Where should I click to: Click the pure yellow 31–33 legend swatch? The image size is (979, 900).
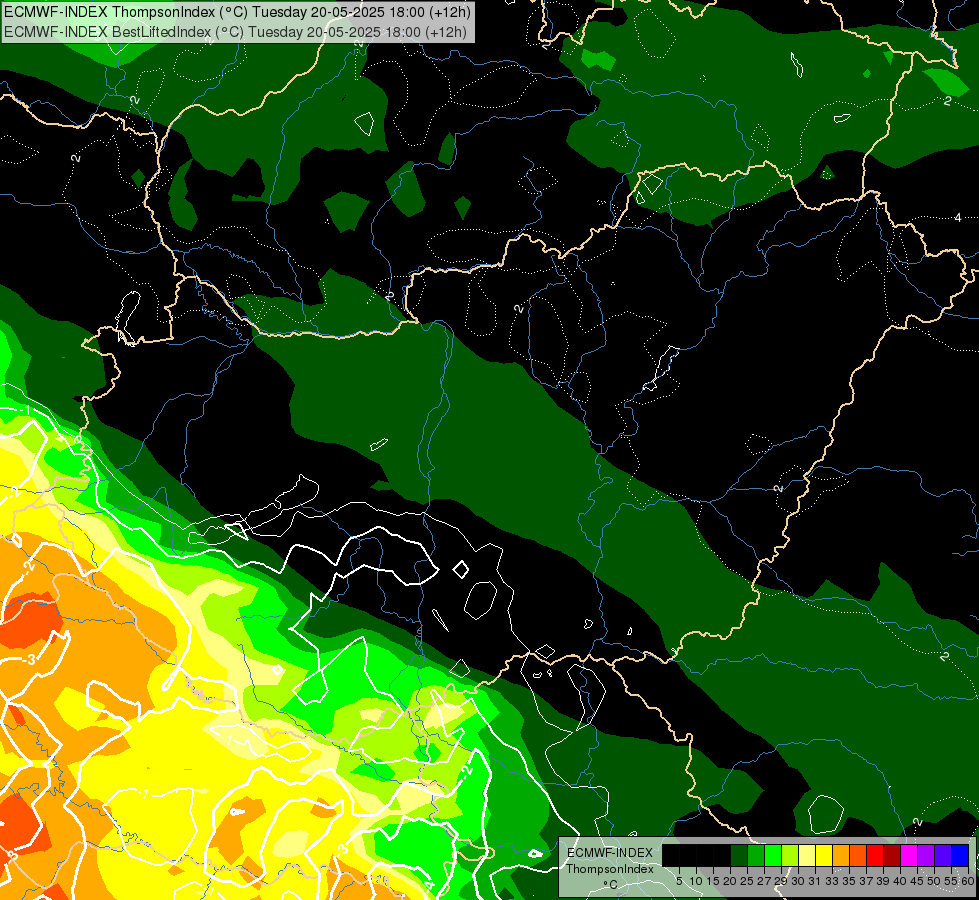point(824,855)
